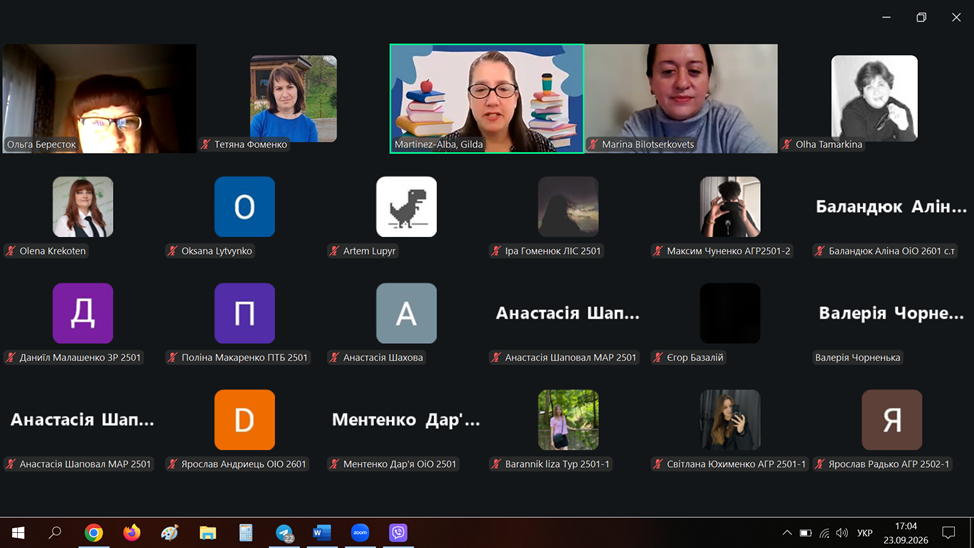Open the notification center icon

click(949, 532)
